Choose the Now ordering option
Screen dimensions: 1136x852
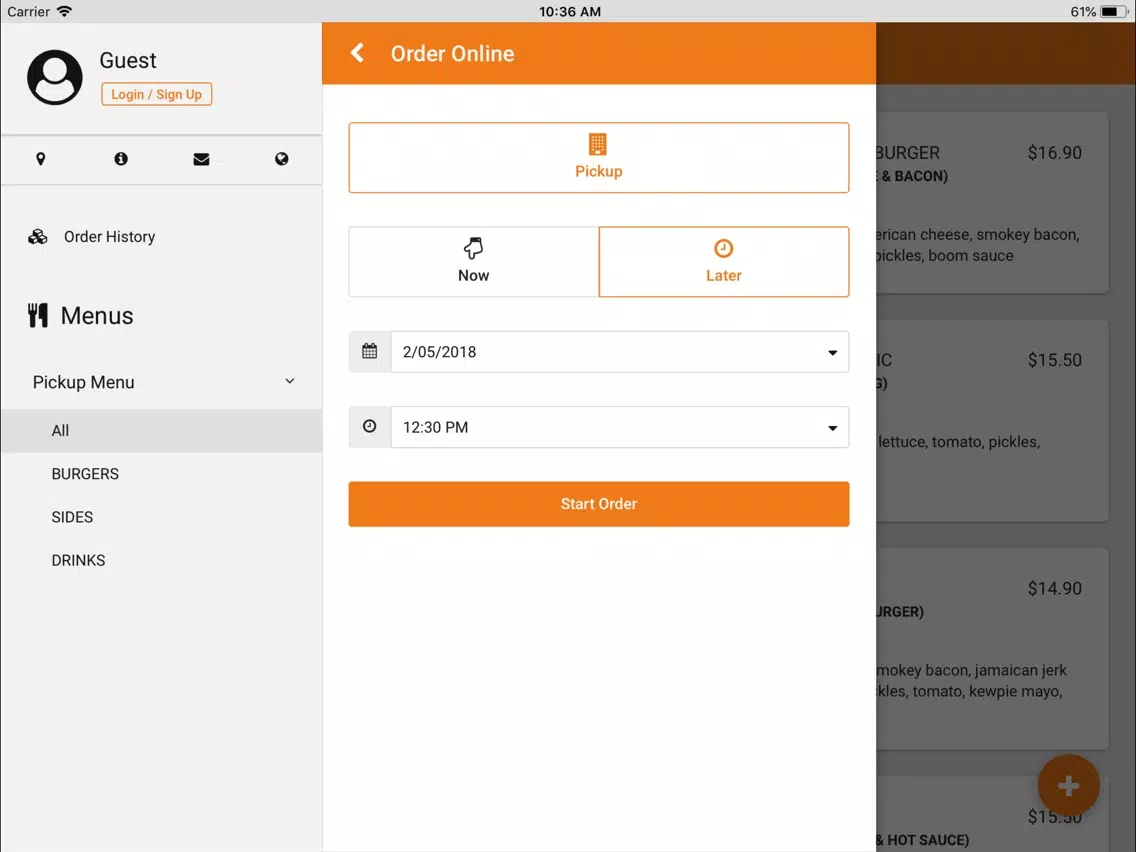point(474,262)
